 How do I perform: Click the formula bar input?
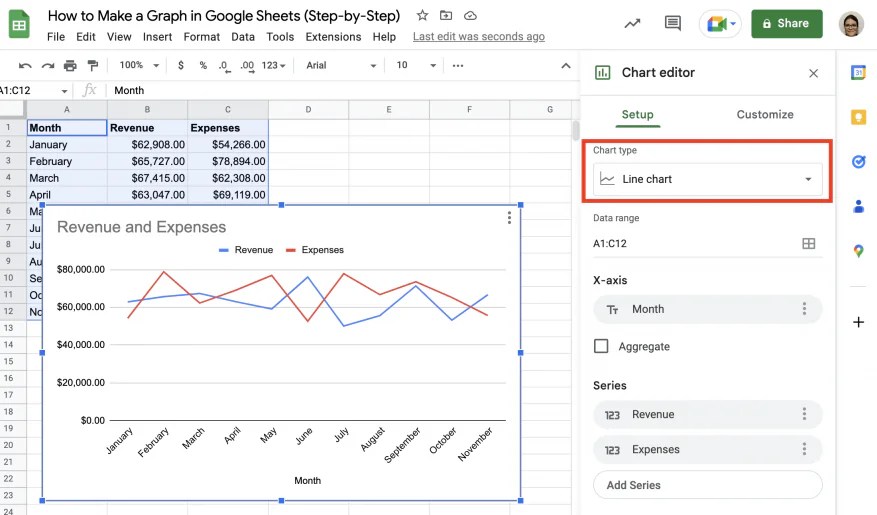(341, 91)
